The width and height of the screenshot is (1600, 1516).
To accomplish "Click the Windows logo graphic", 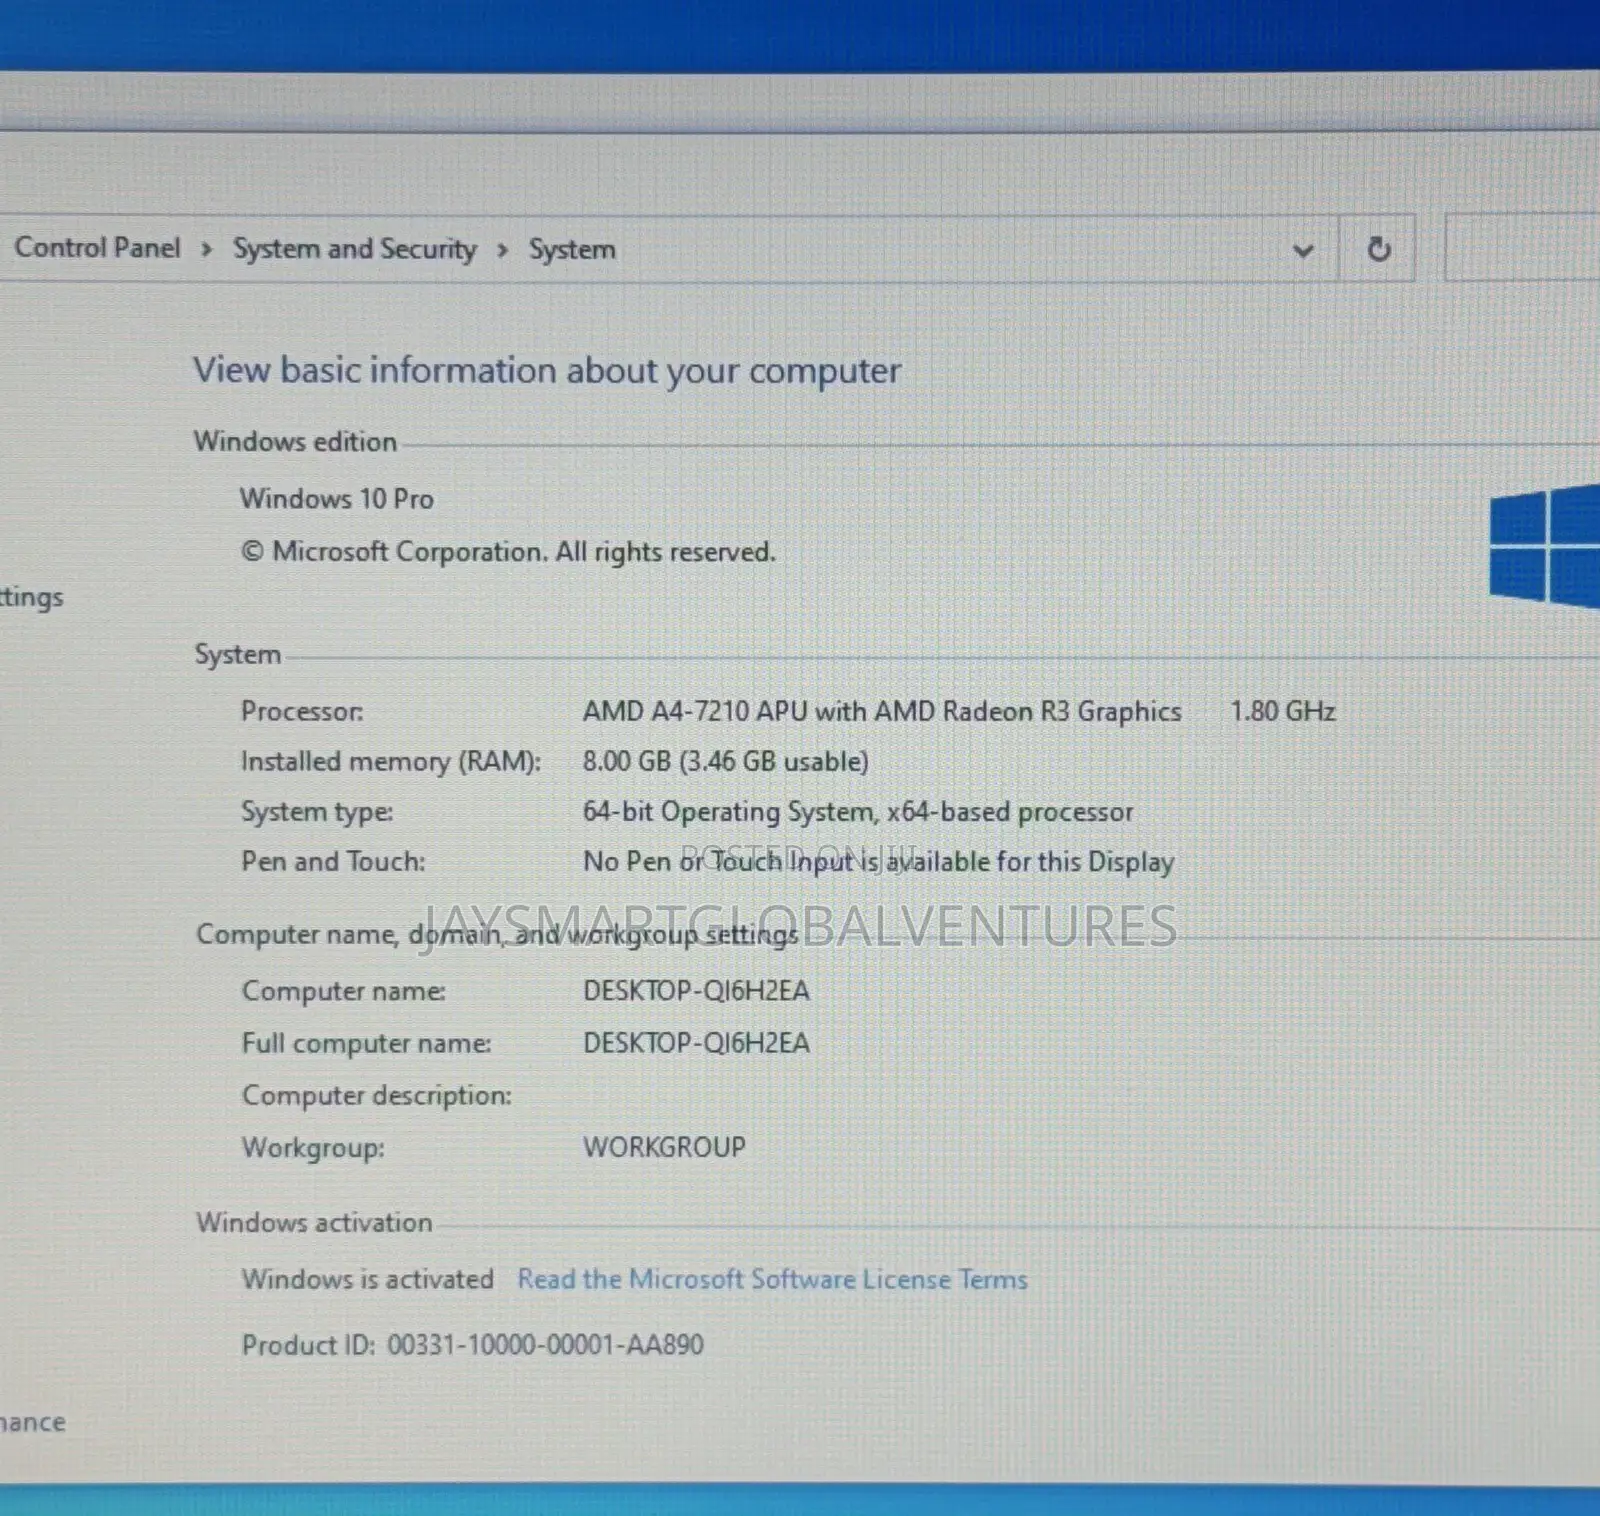I will tap(1544, 547).
